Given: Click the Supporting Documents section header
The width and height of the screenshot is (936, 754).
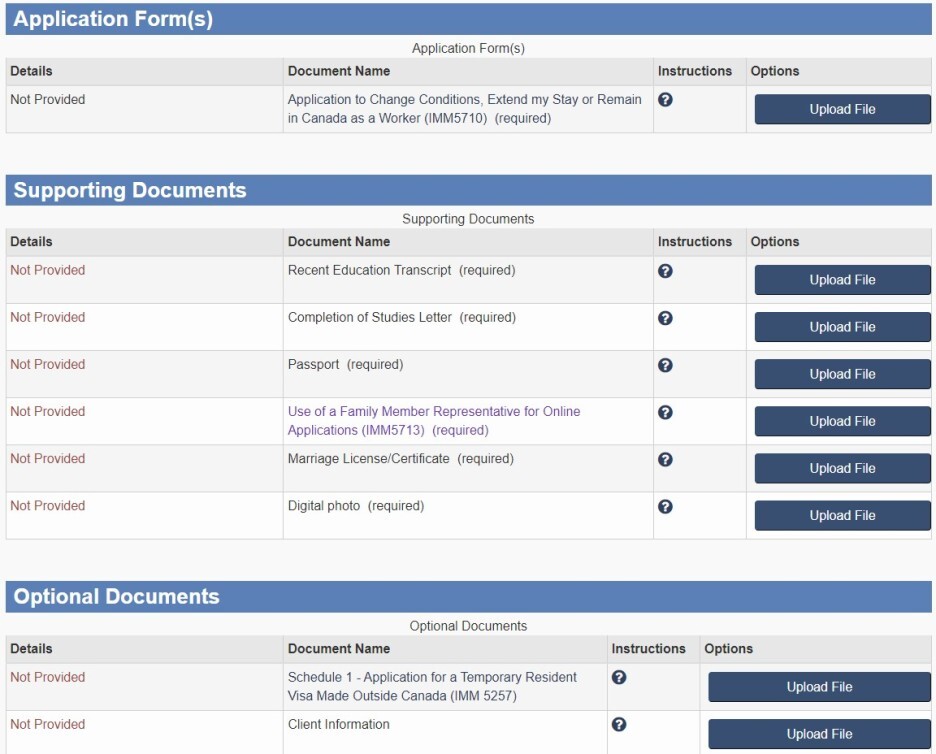Looking at the screenshot, I should click(469, 190).
